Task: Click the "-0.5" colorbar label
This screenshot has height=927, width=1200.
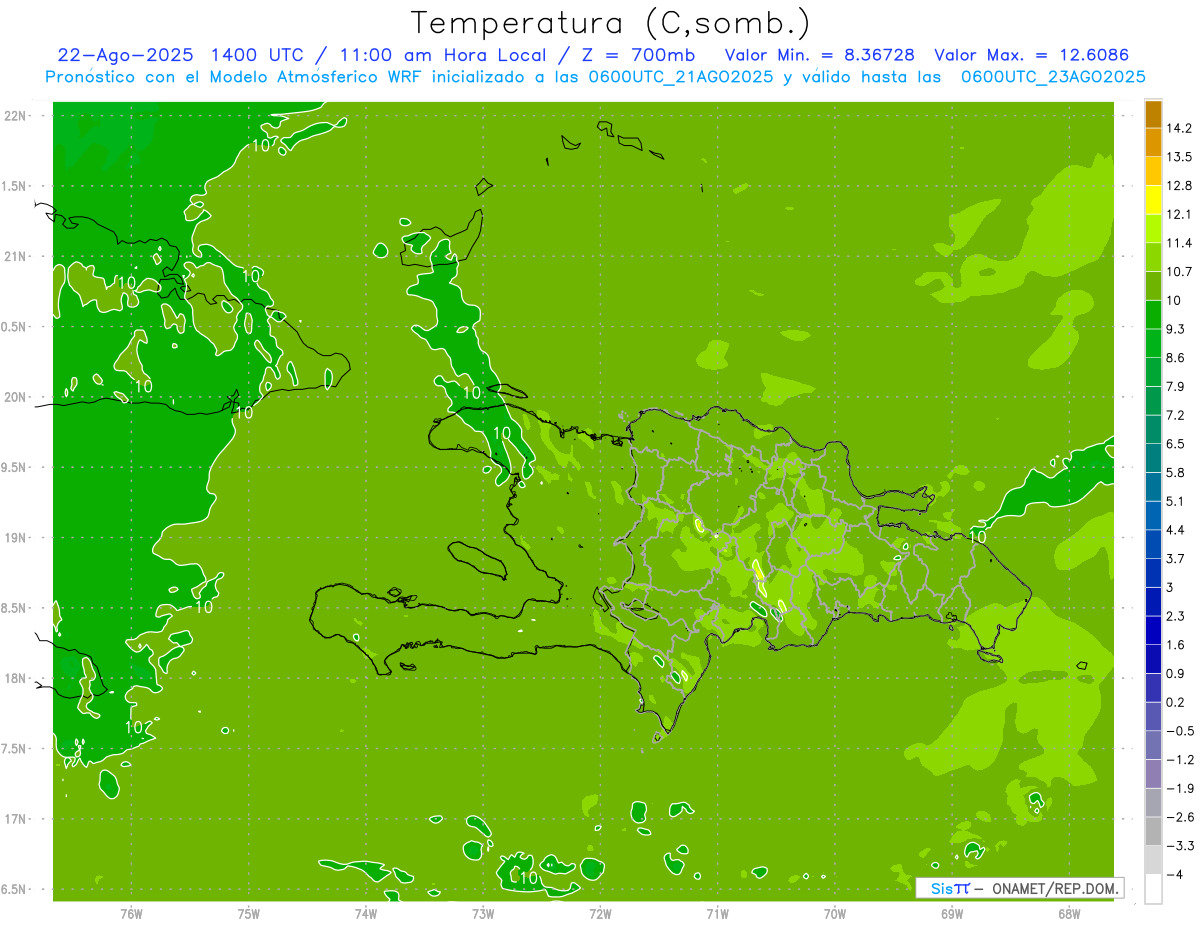Action: click(1179, 731)
